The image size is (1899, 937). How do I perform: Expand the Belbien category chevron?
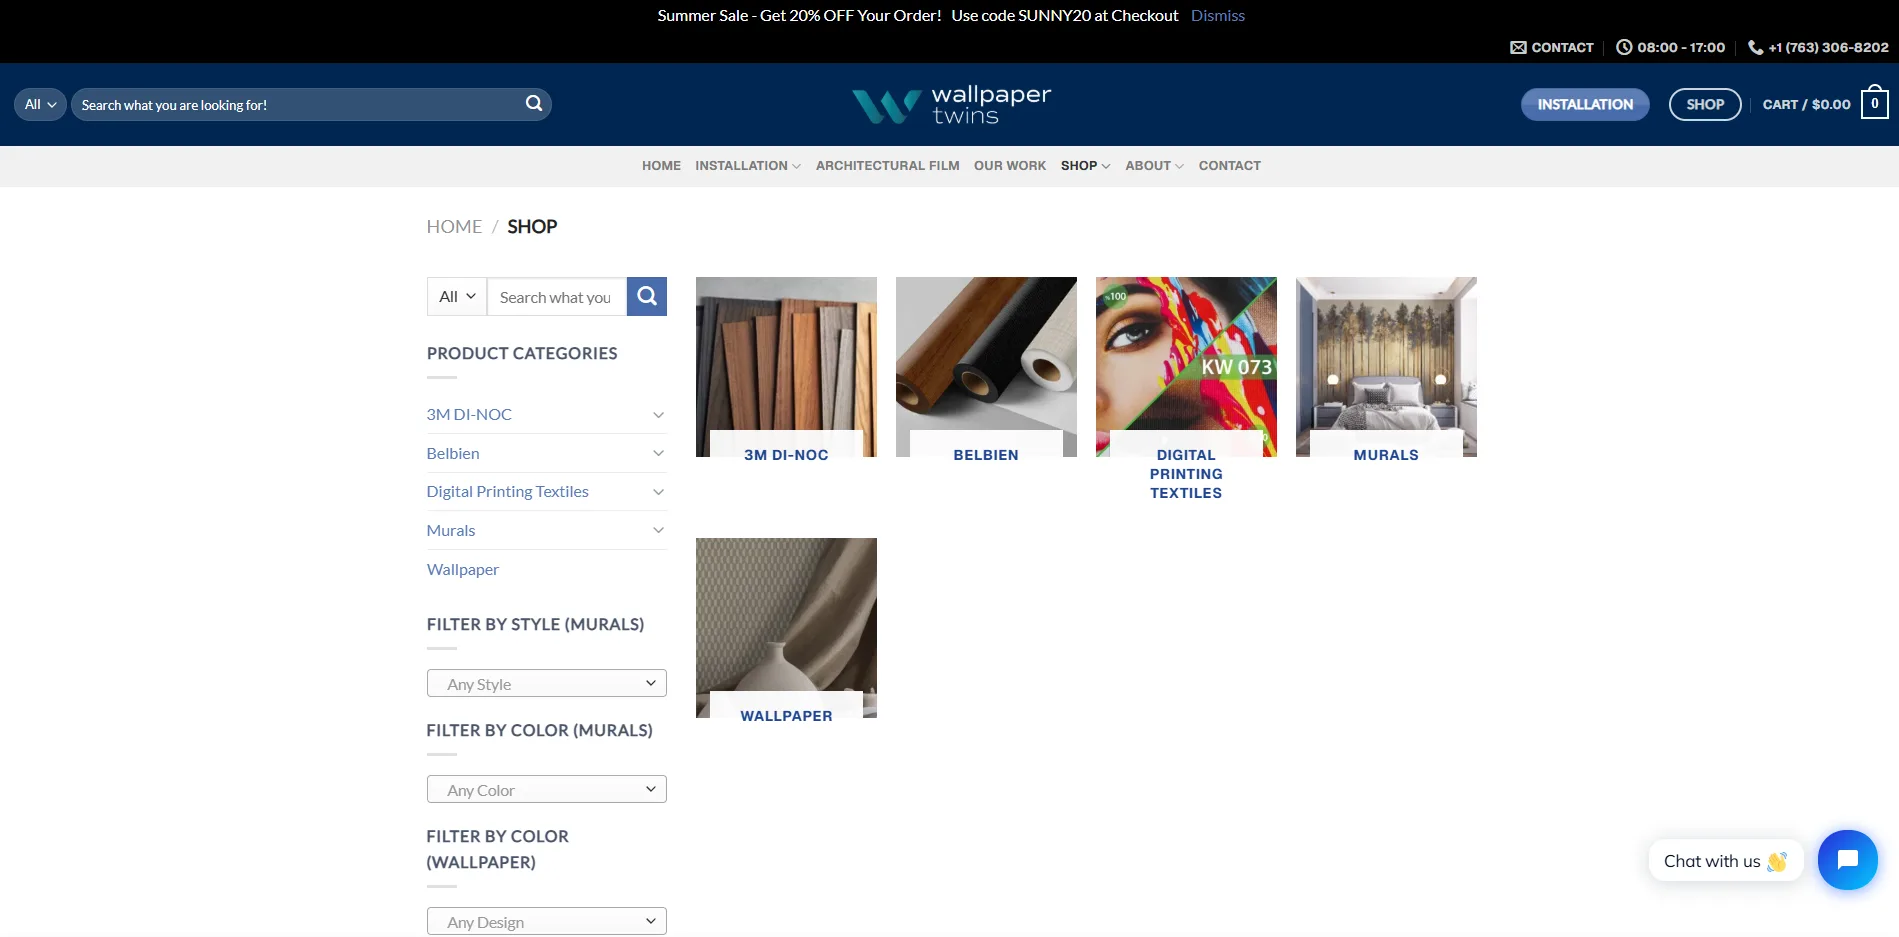click(x=658, y=454)
